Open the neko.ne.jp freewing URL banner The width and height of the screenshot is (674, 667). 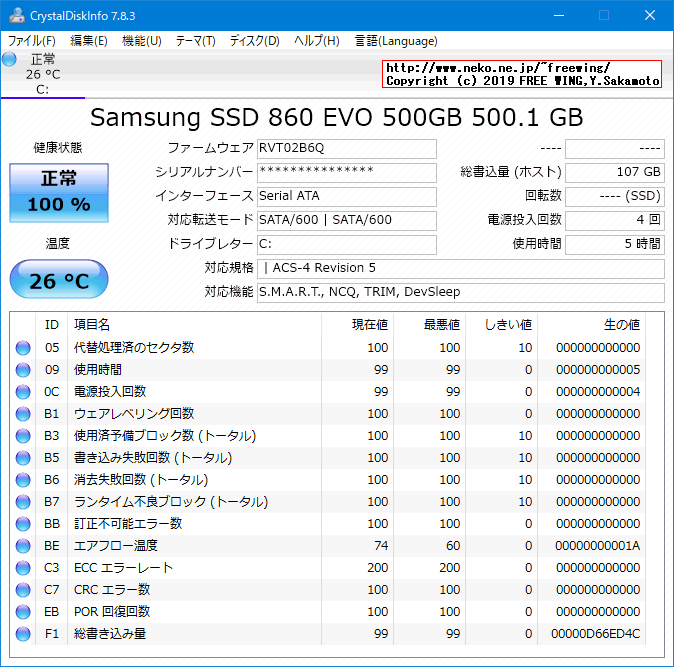pyautogui.click(x=522, y=74)
